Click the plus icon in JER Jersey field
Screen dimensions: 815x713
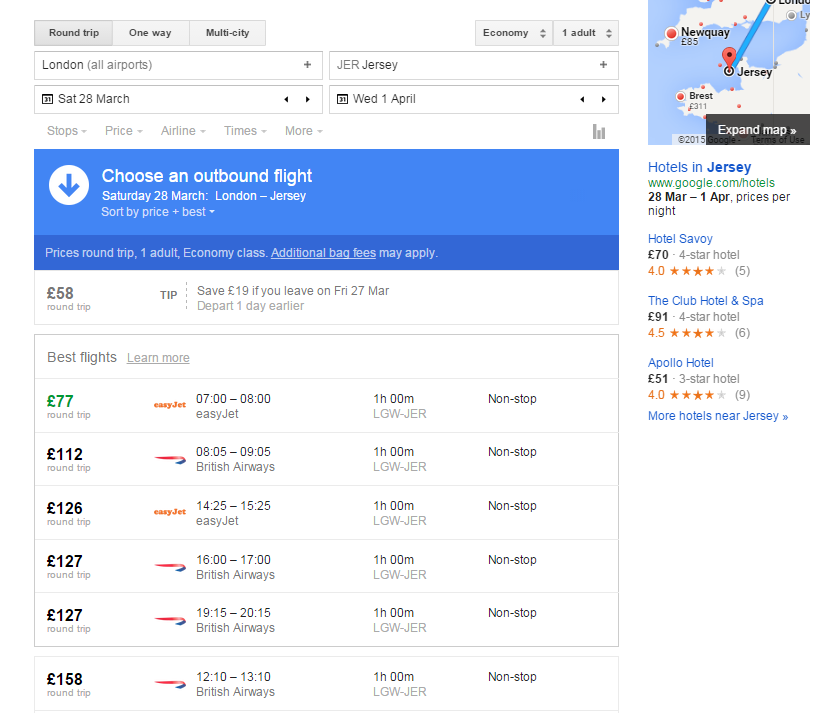[603, 65]
